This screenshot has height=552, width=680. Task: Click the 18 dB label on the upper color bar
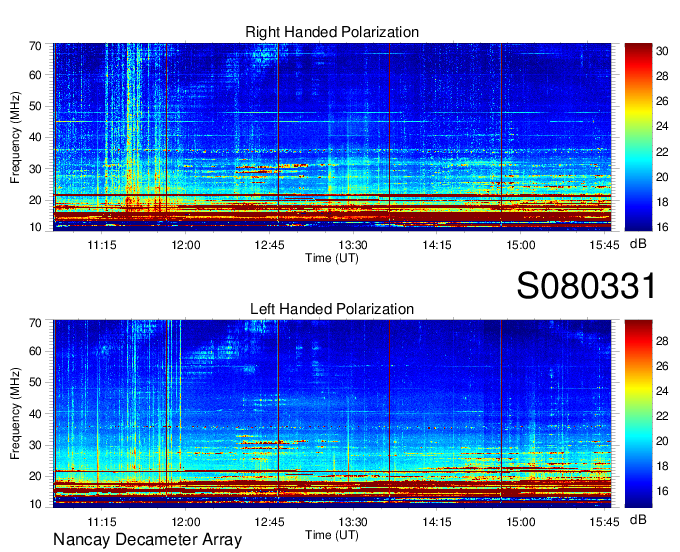pyautogui.click(x=662, y=202)
